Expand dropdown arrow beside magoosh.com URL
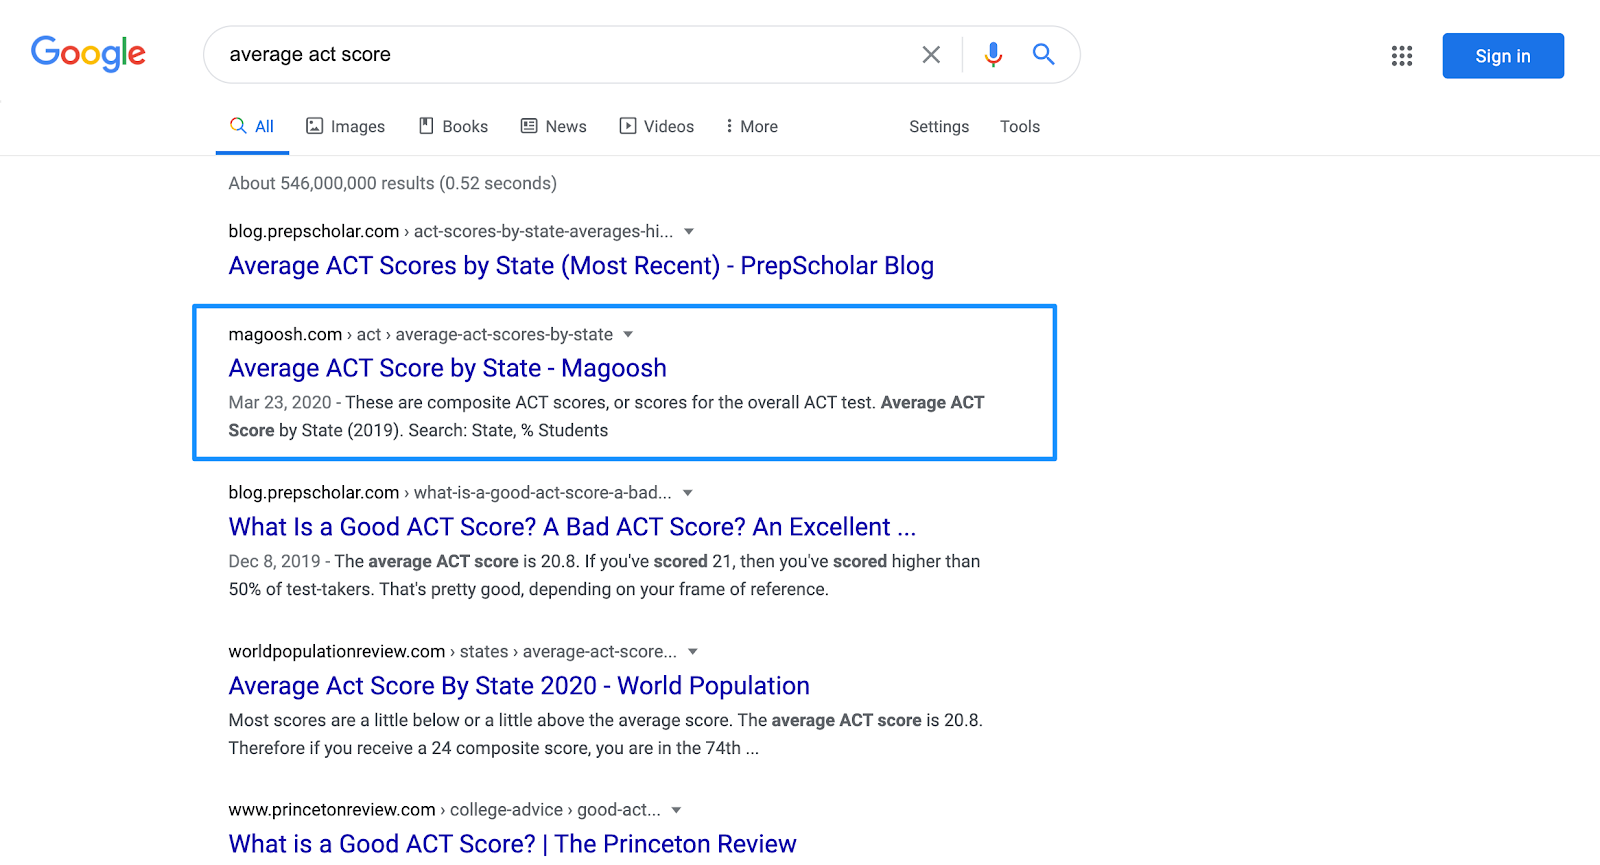 (x=628, y=335)
